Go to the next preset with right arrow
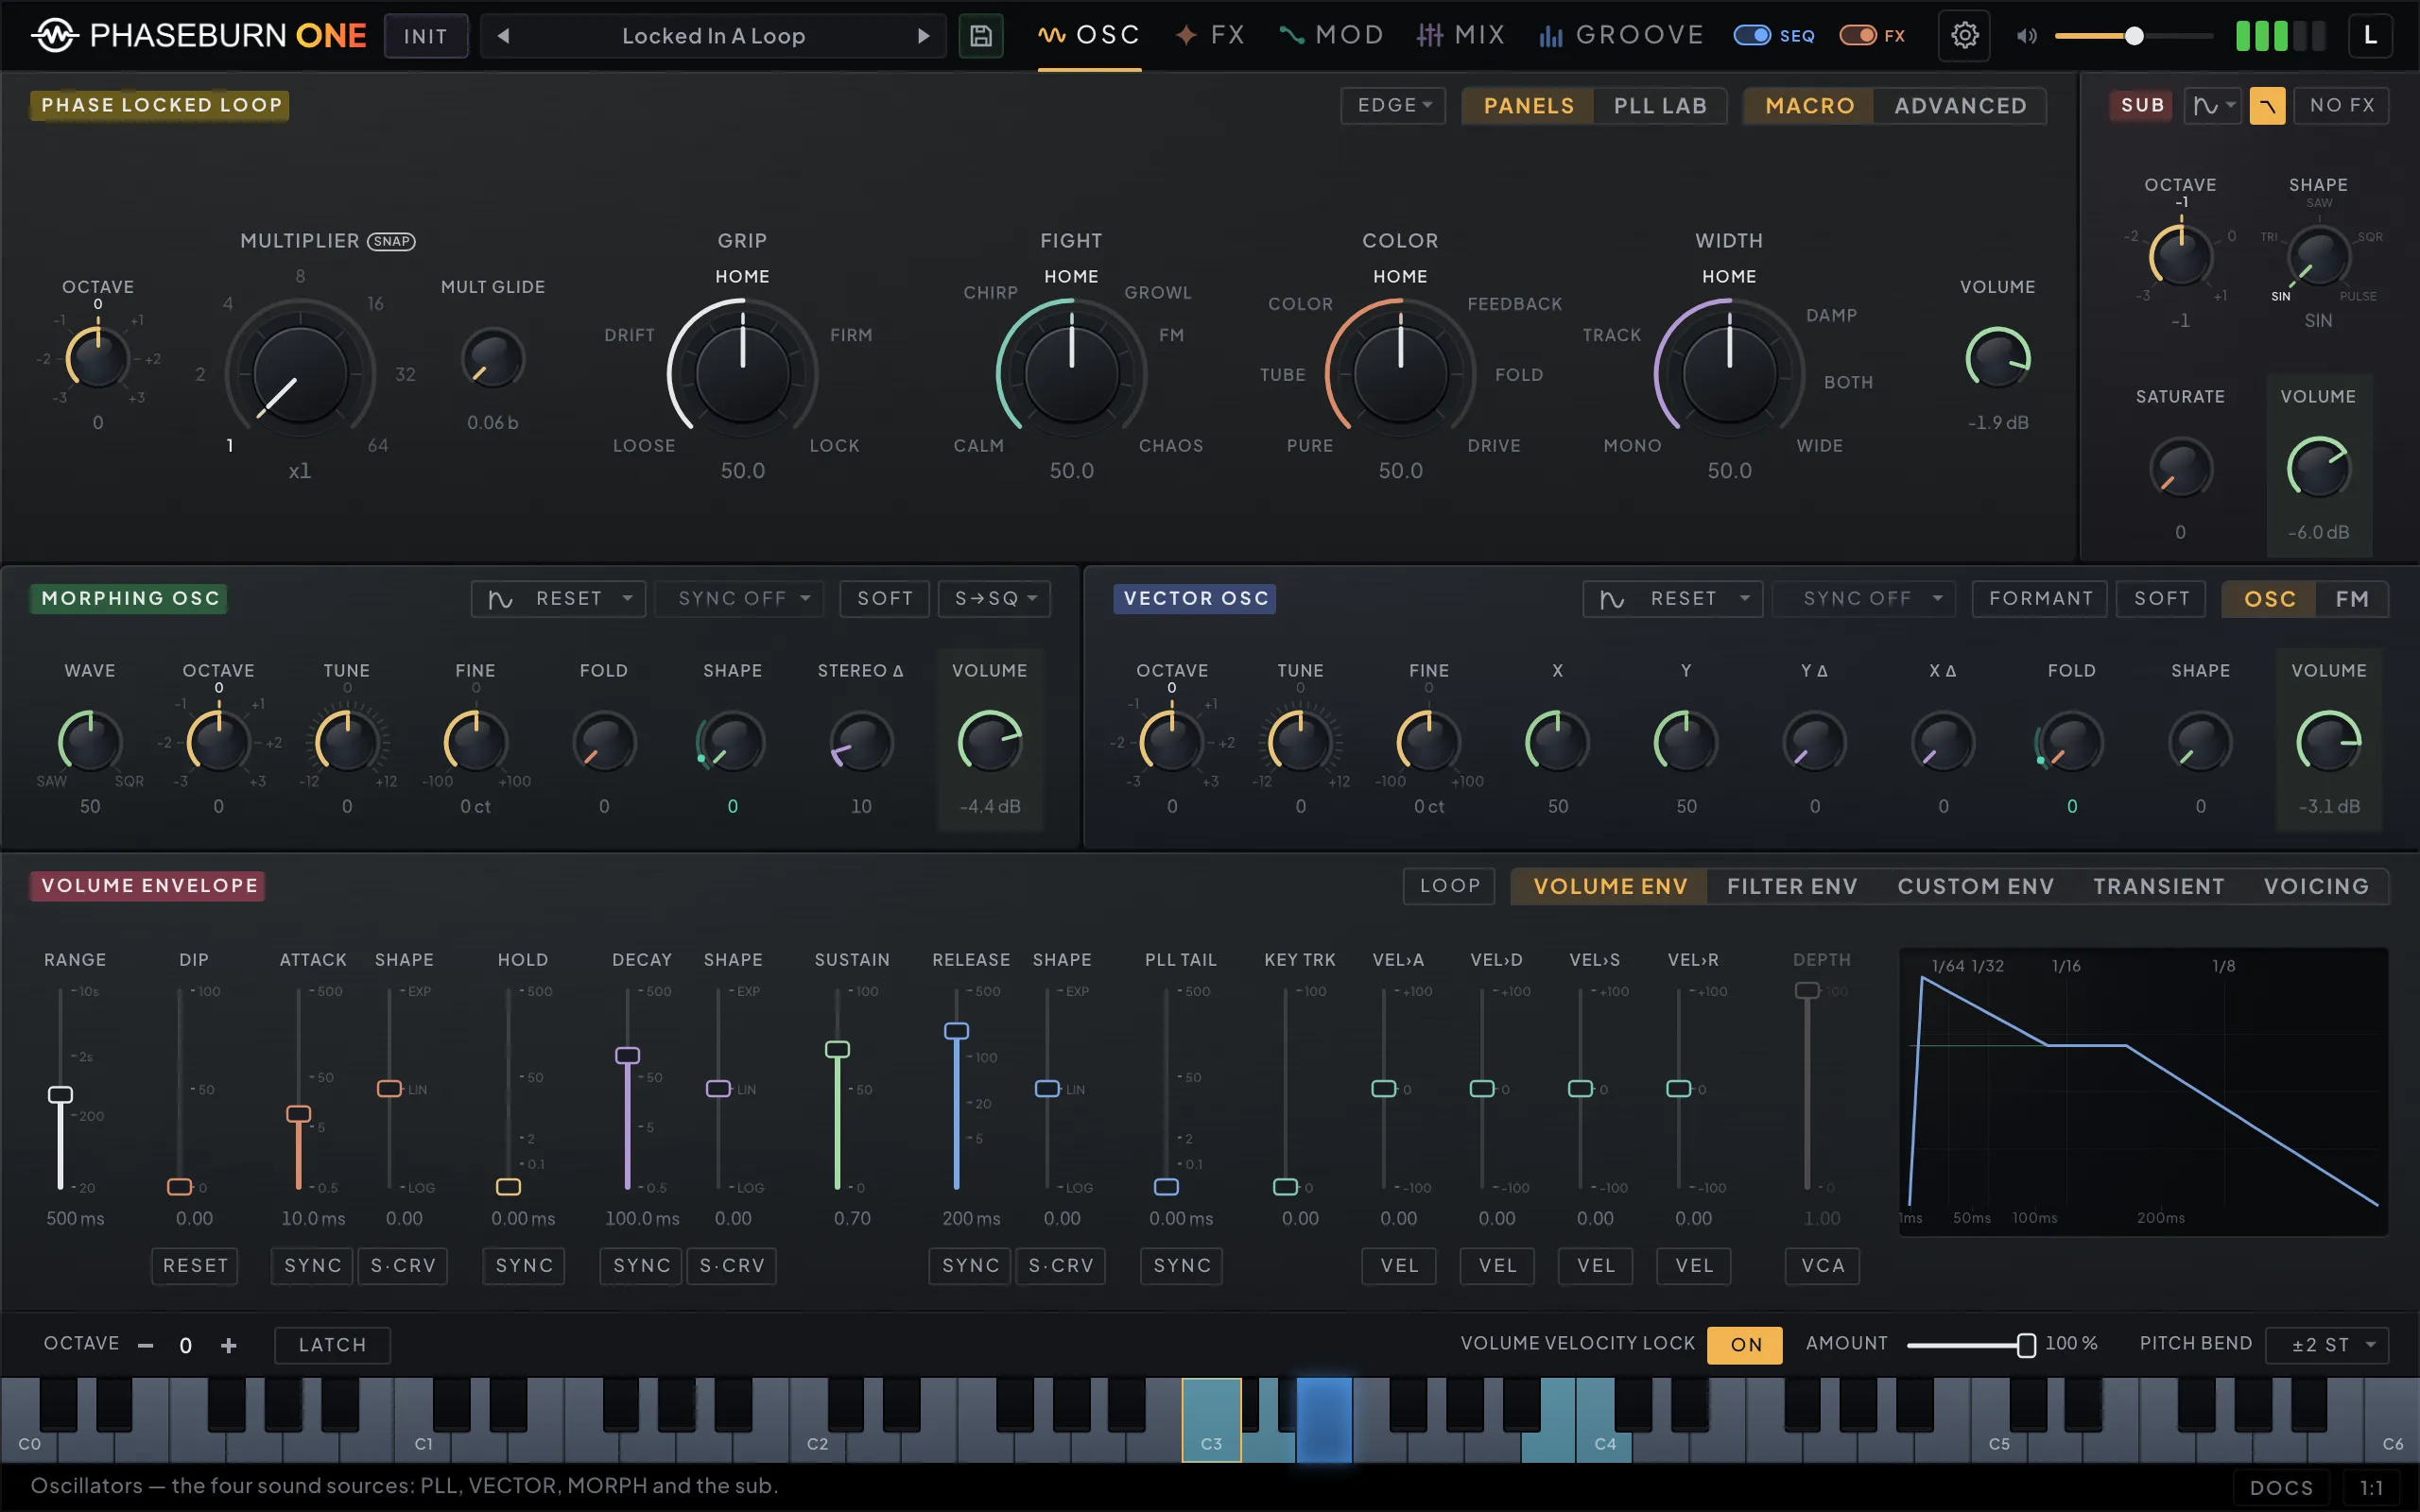The height and width of the screenshot is (1512, 2420). tap(923, 36)
